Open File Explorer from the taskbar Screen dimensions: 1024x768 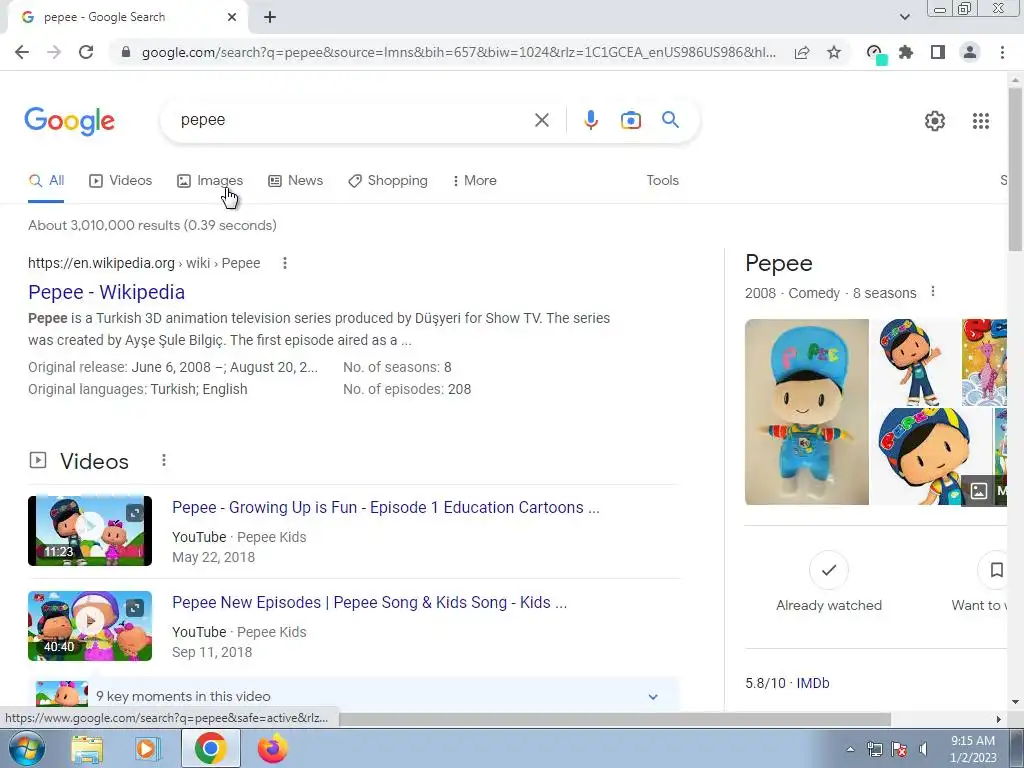(x=87, y=749)
